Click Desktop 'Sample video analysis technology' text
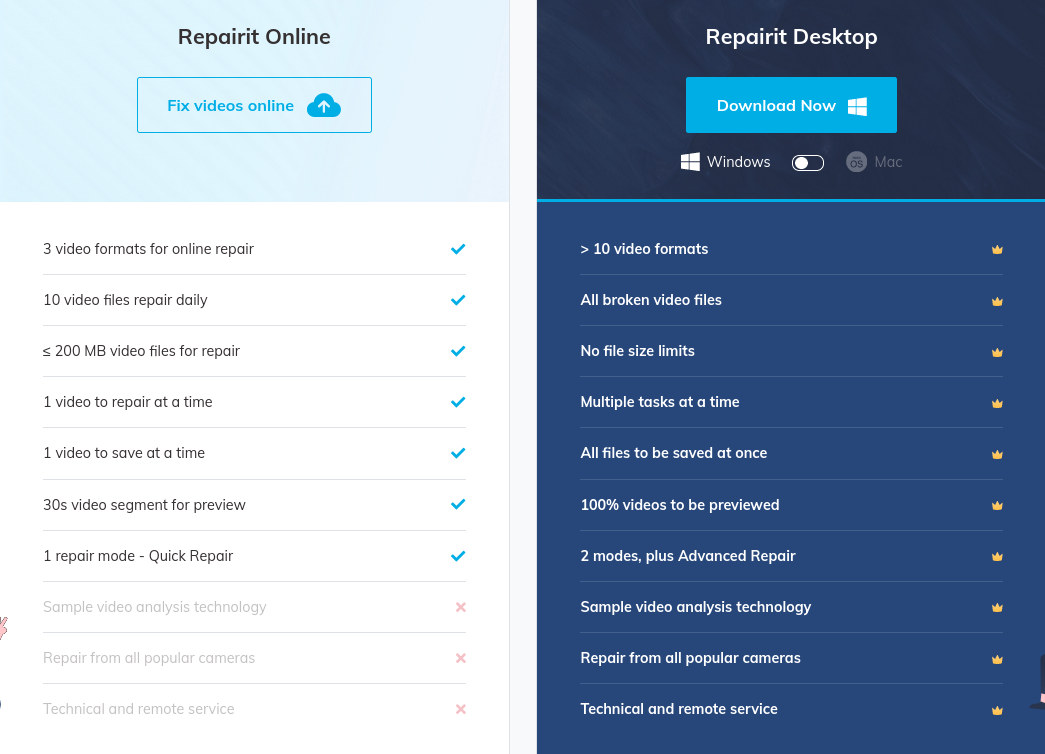The height and width of the screenshot is (754, 1045). [x=695, y=607]
